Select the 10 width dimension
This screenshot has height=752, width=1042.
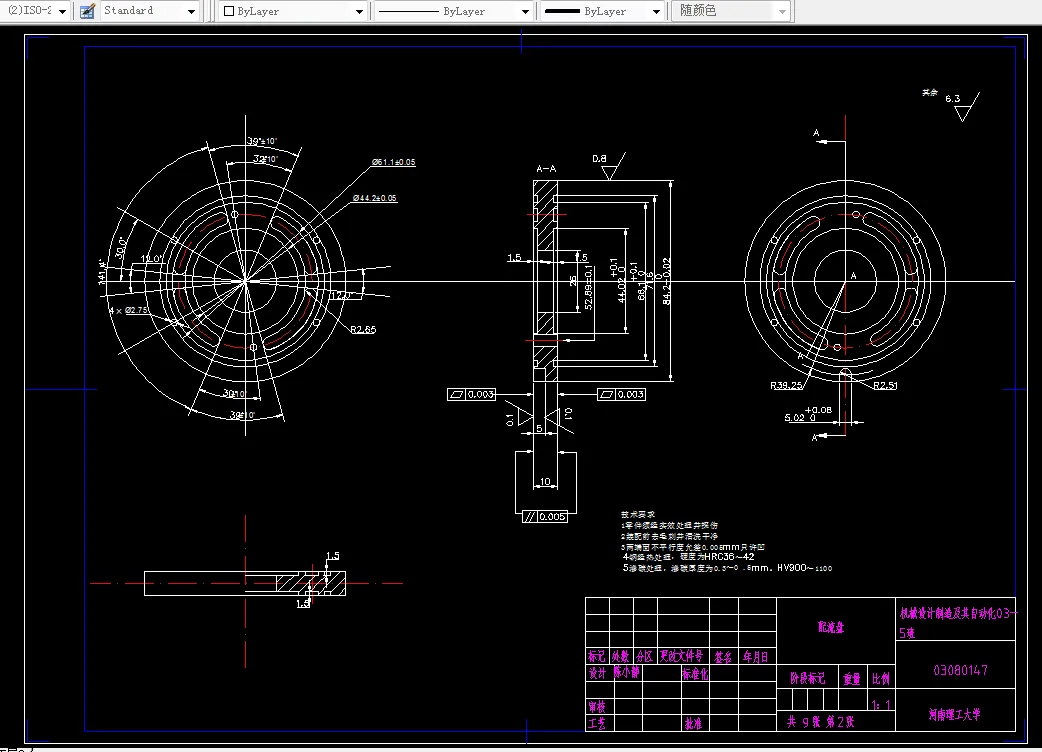545,482
